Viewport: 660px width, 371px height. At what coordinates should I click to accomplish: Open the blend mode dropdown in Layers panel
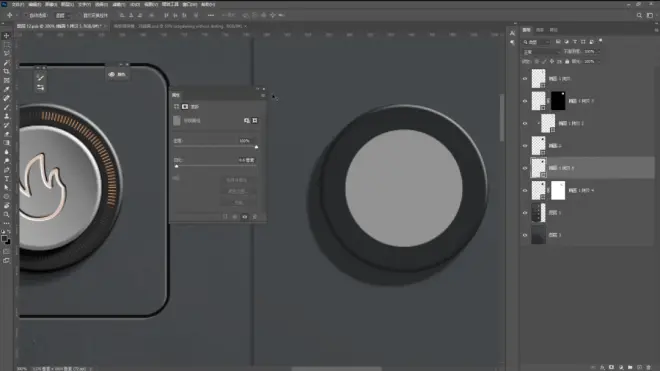541,52
